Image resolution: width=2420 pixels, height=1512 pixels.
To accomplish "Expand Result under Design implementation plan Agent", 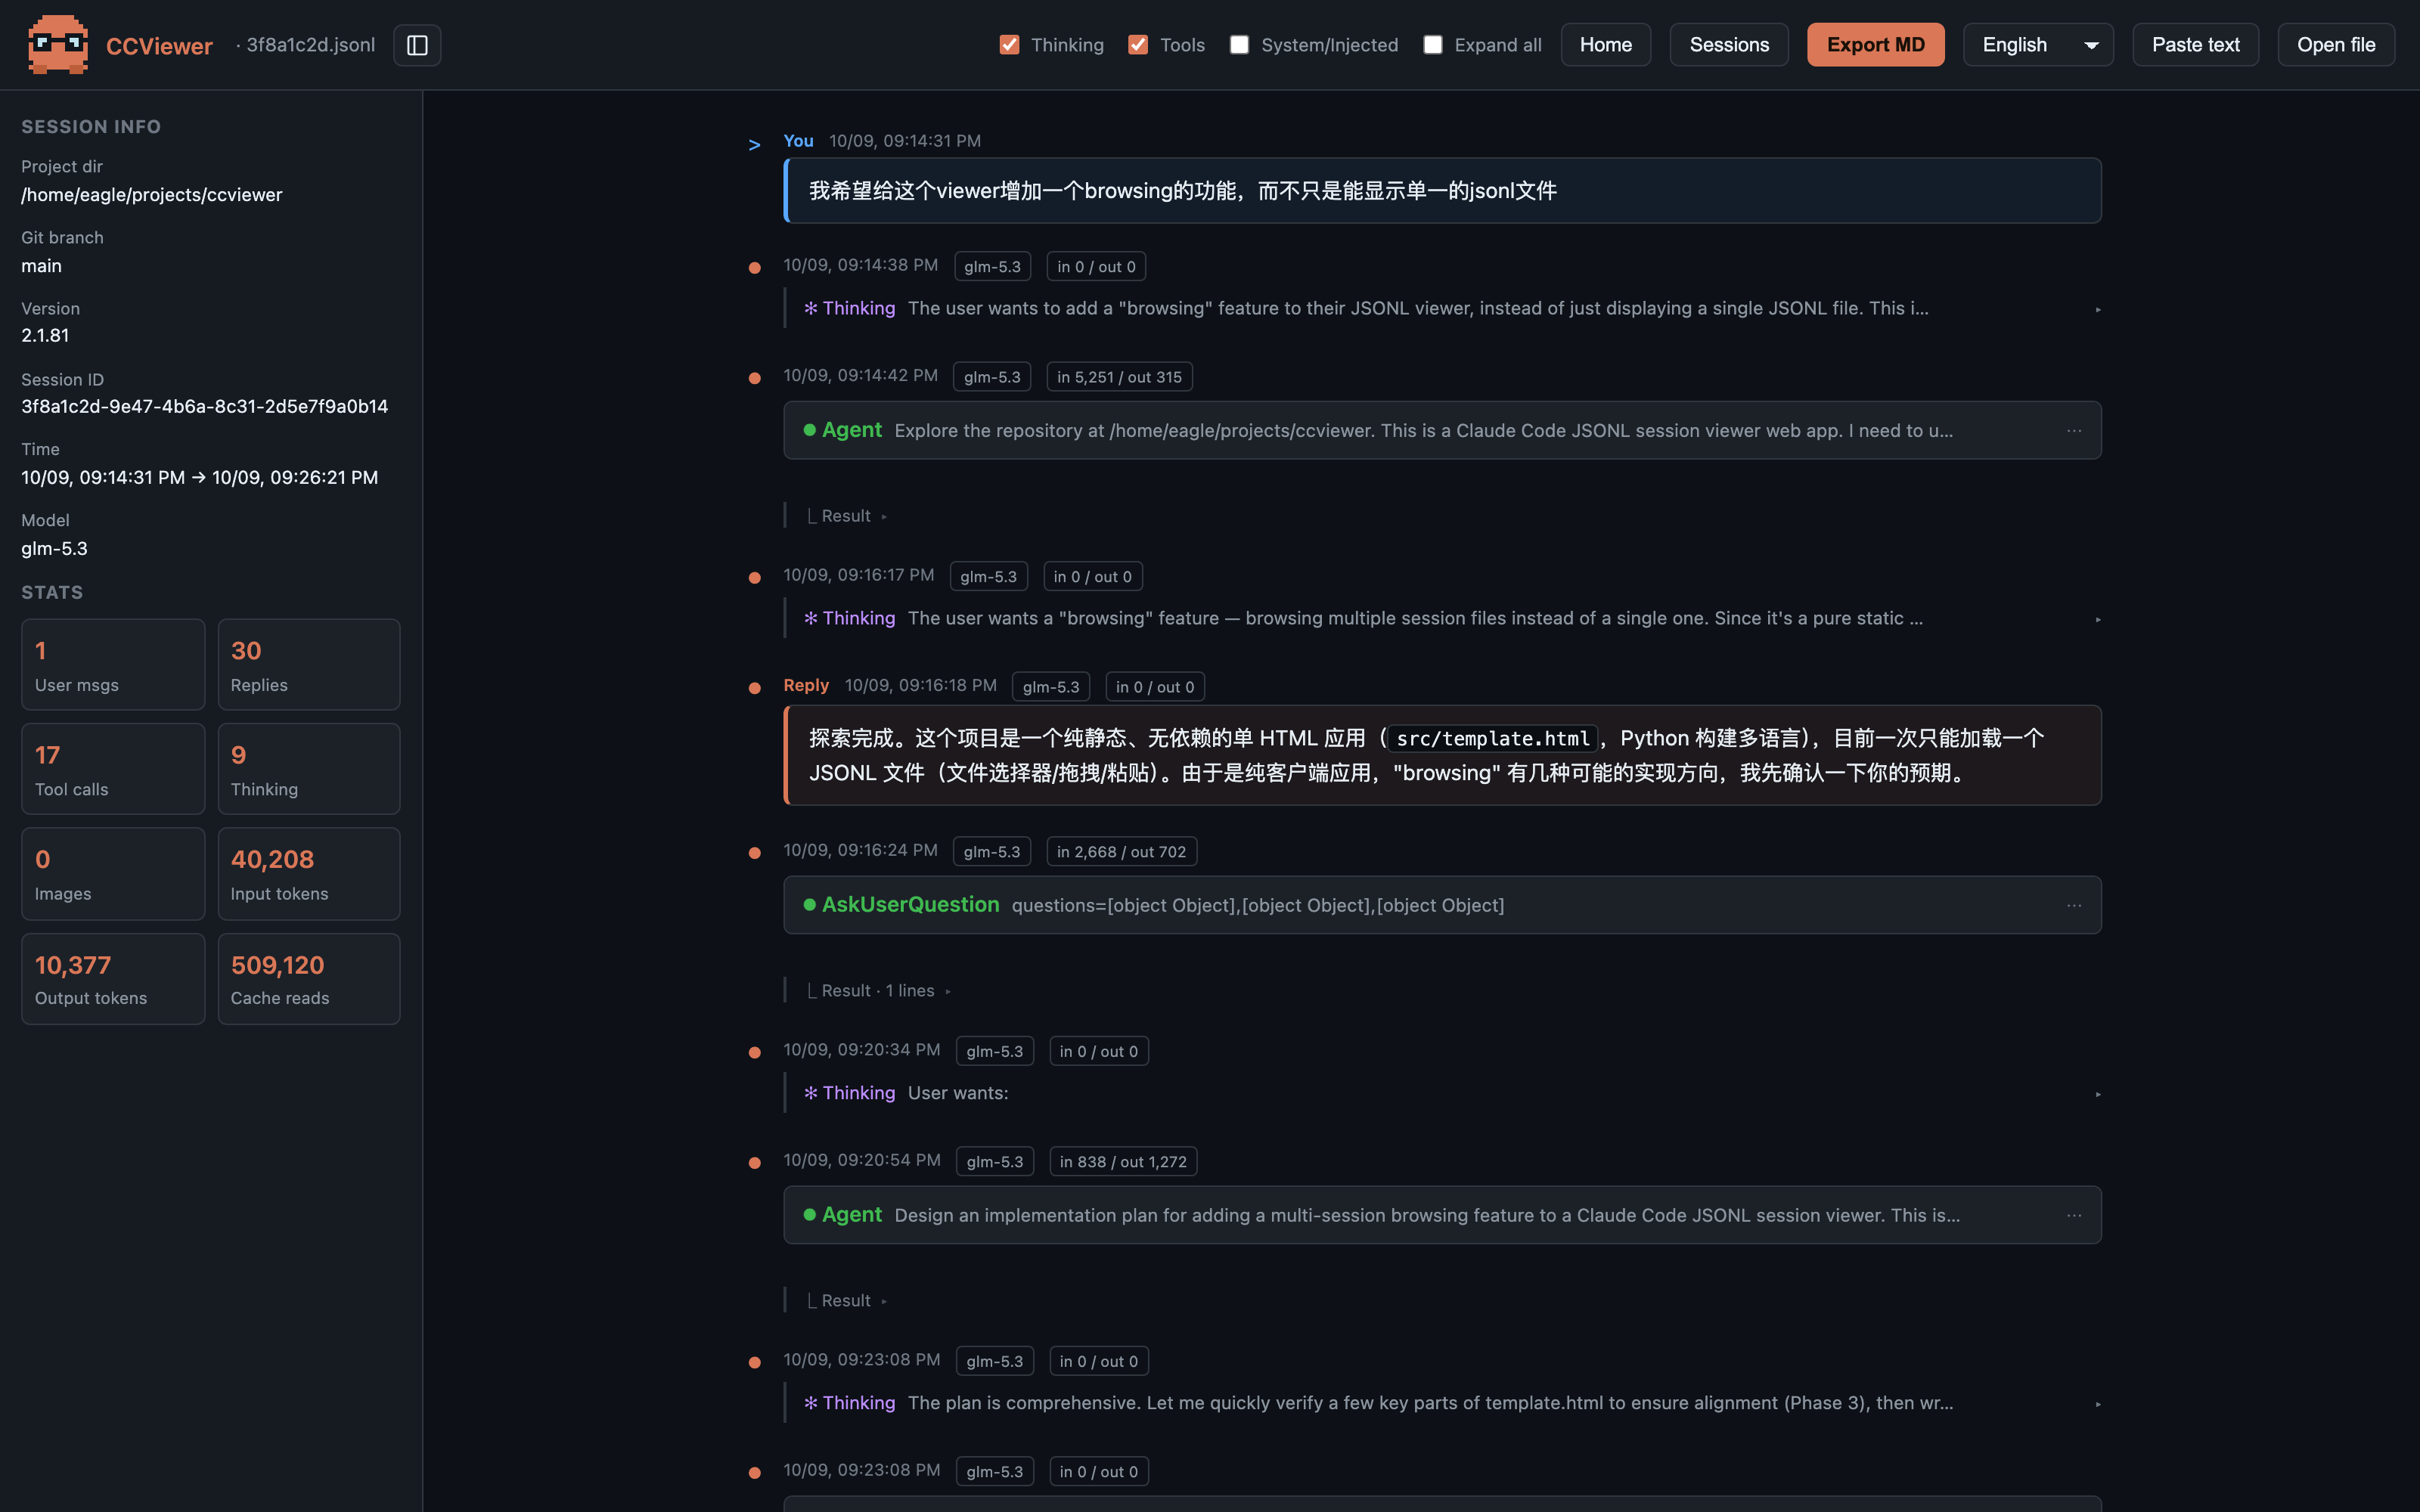I will [847, 1301].
